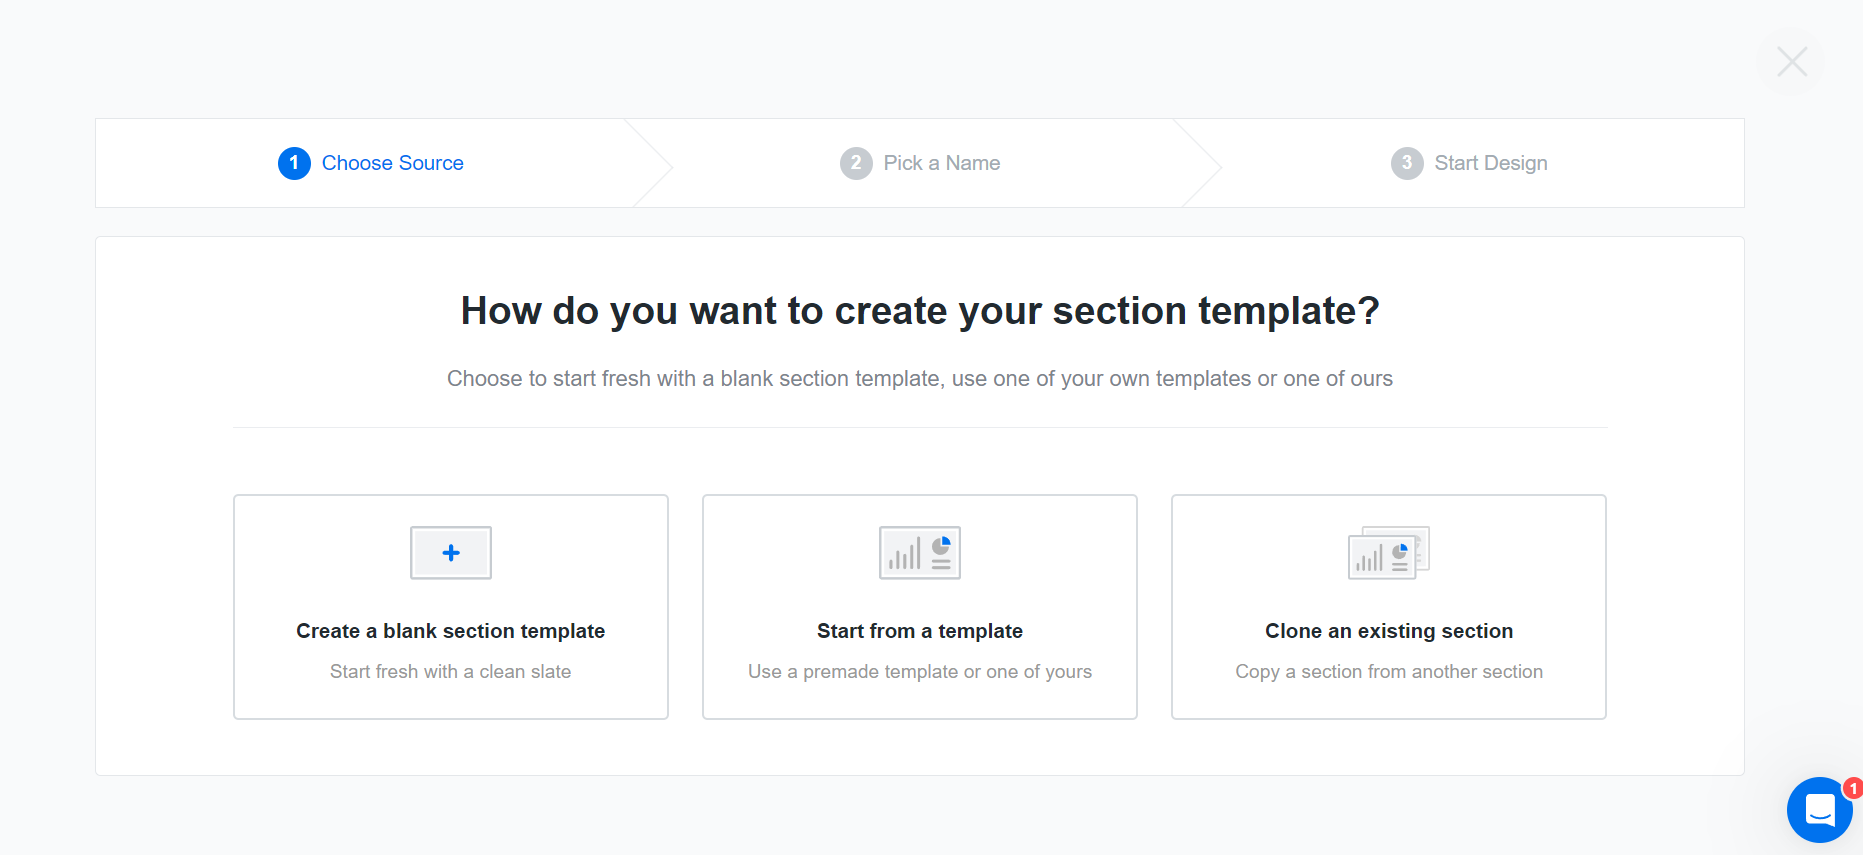Click the red chat notification badge
Image resolution: width=1863 pixels, height=855 pixels.
pyautogui.click(x=1853, y=789)
